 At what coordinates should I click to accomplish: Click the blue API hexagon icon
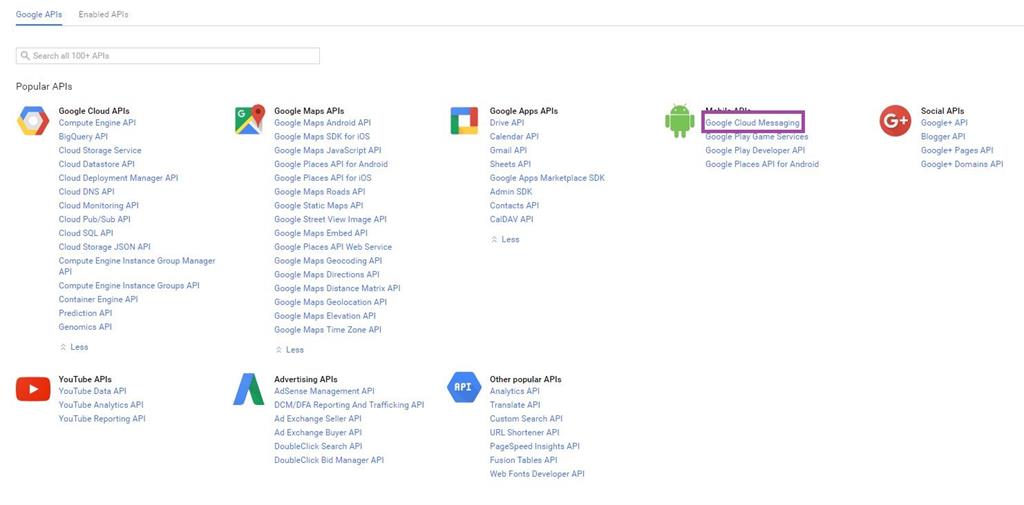point(464,387)
